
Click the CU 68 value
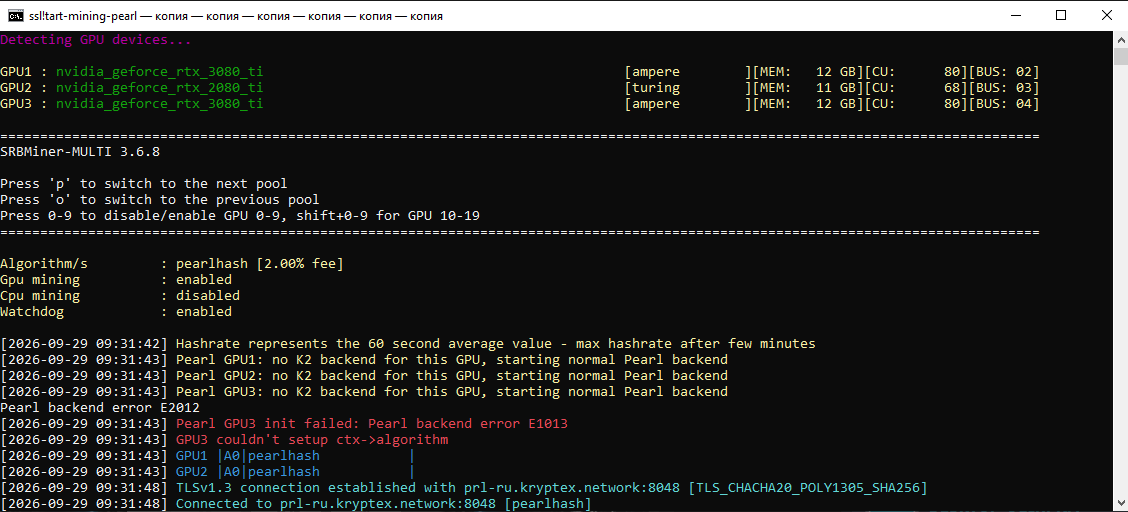(x=952, y=88)
